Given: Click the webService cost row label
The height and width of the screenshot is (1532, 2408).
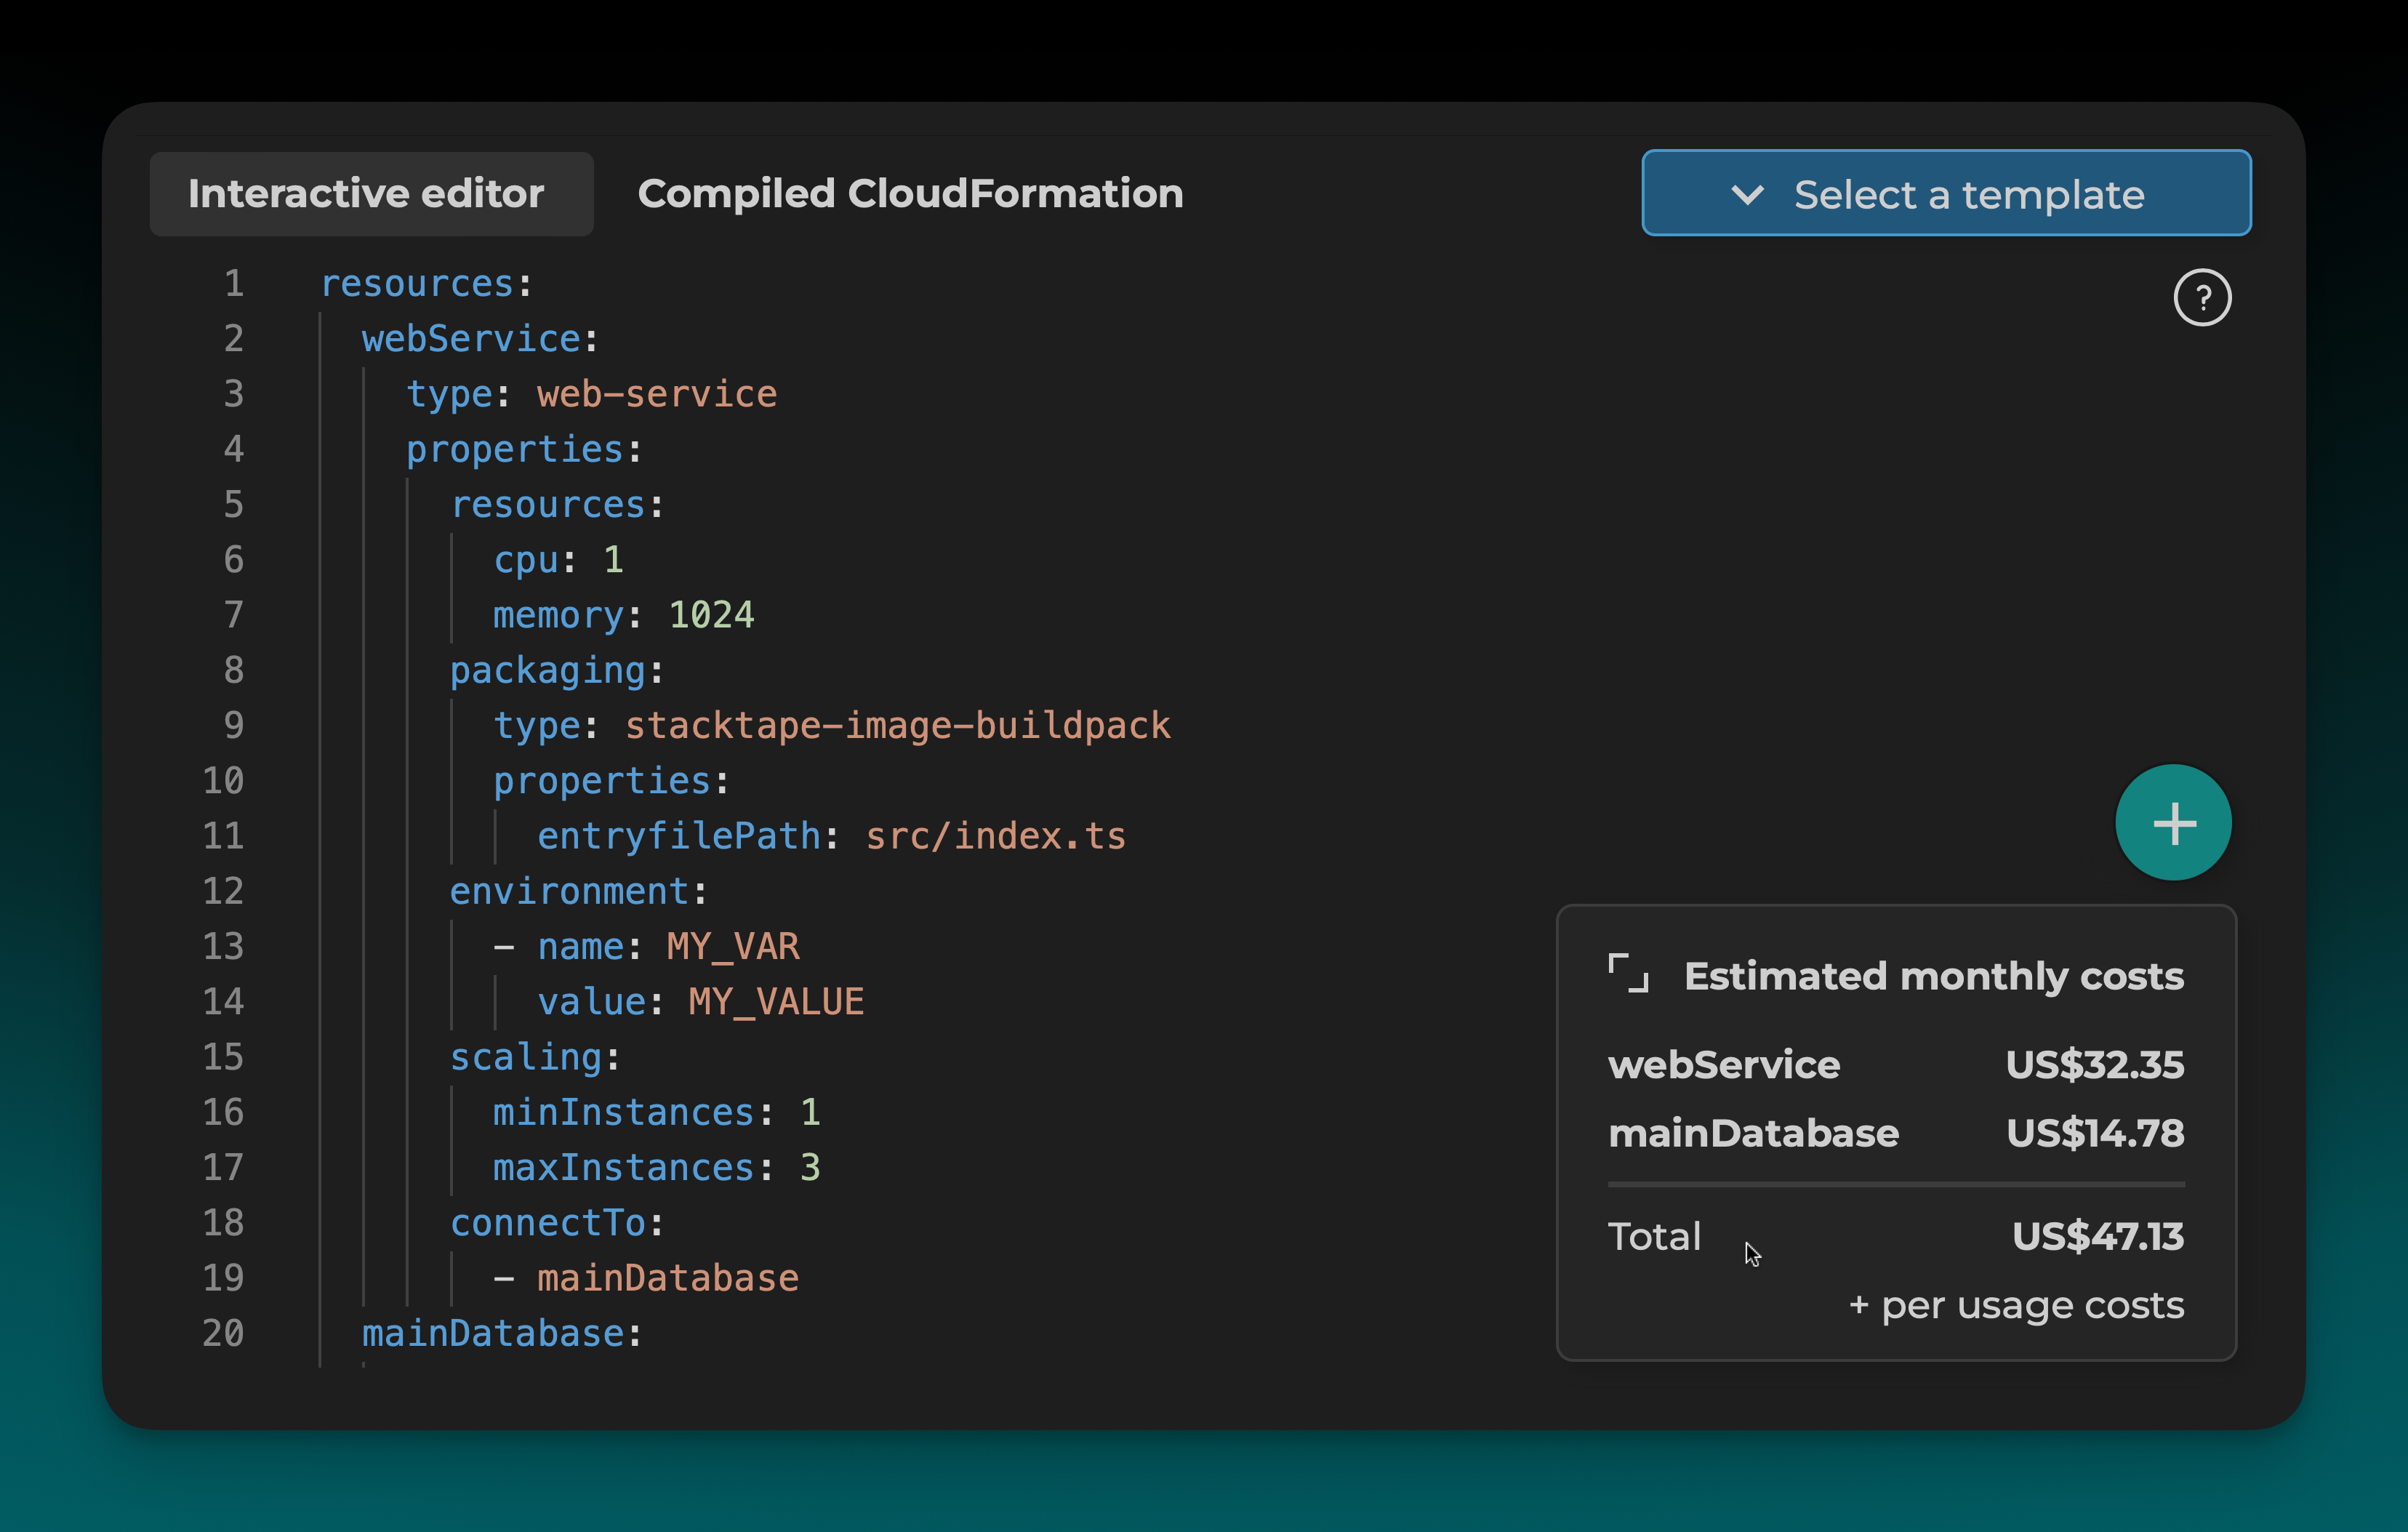Looking at the screenshot, I should pos(1724,1064).
